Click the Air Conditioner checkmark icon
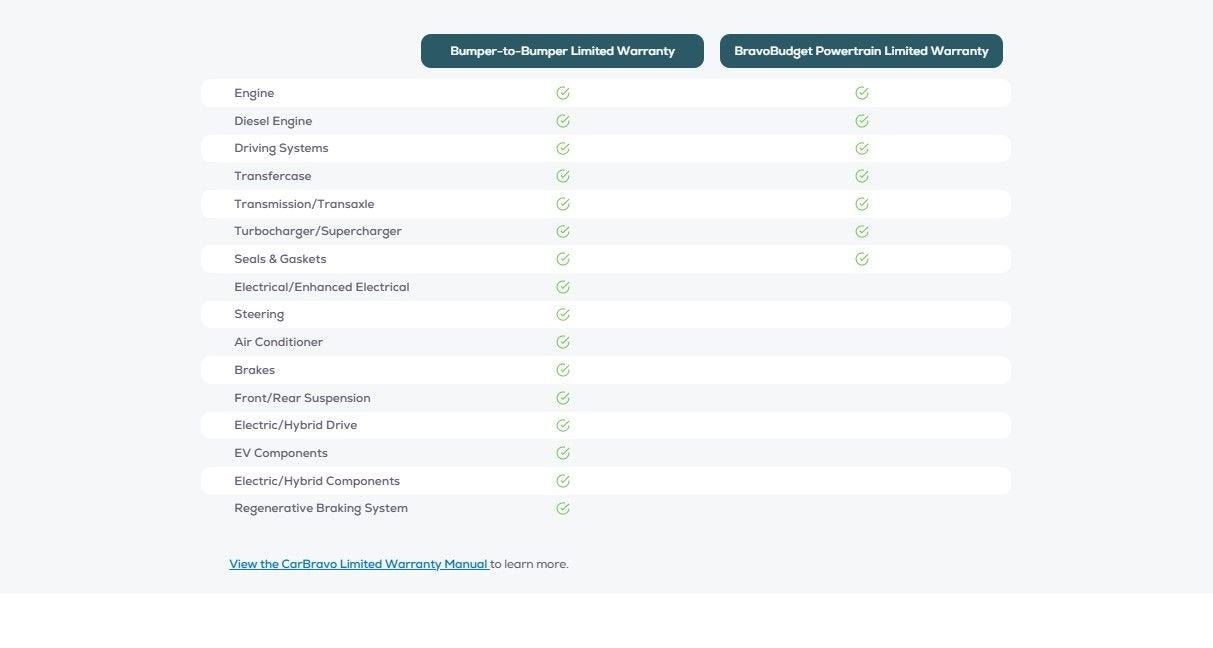This screenshot has width=1213, height=648. click(563, 342)
